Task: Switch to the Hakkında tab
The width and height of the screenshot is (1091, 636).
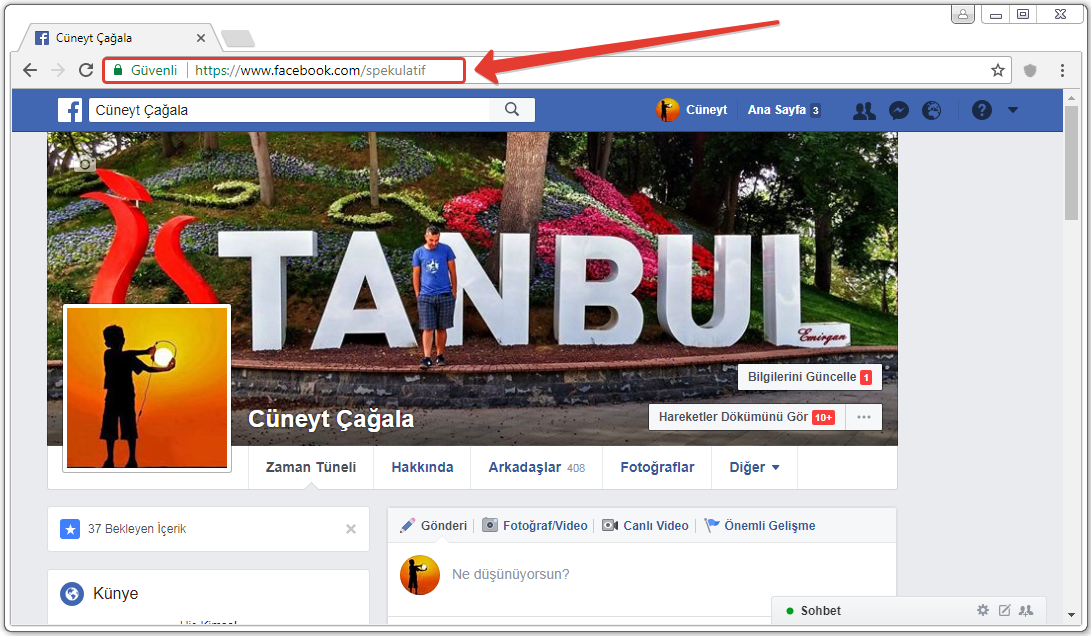Action: [x=422, y=467]
